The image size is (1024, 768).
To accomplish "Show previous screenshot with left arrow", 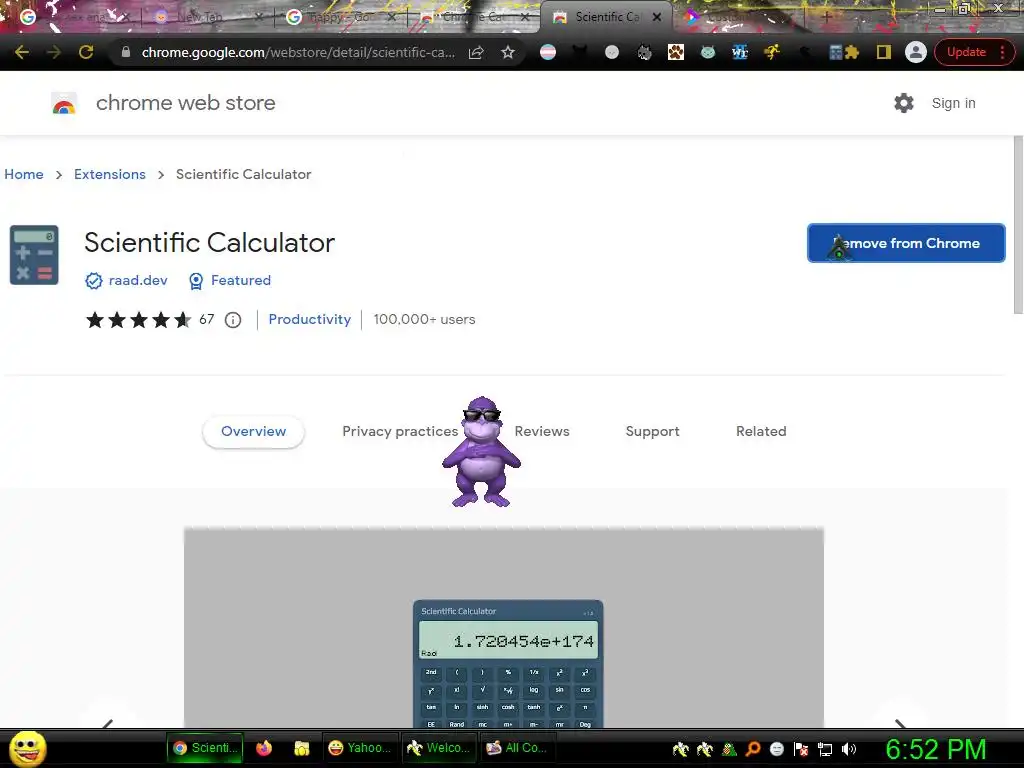I will [x=108, y=722].
